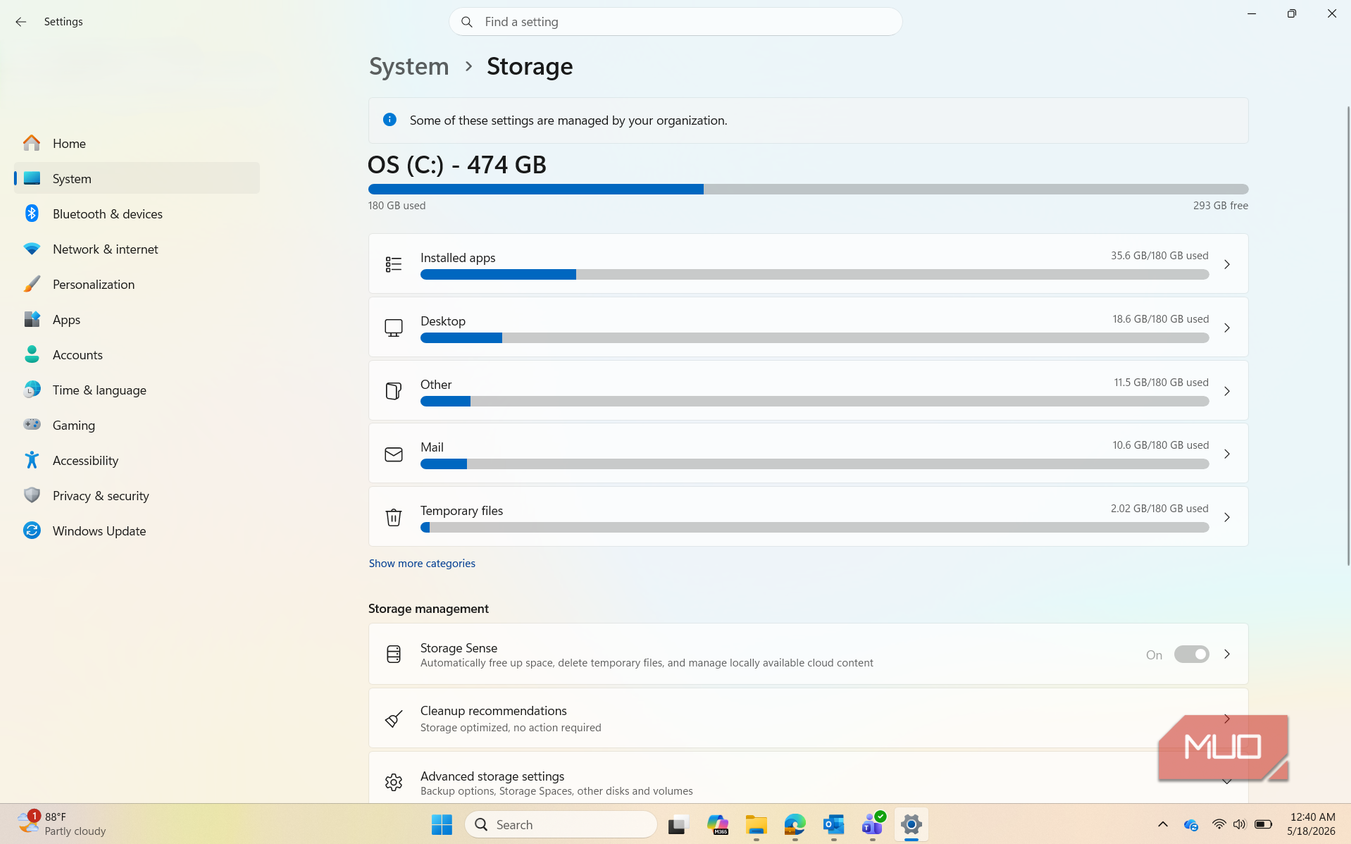The image size is (1351, 844).
Task: Click the Installed apps list icon
Action: (x=394, y=264)
